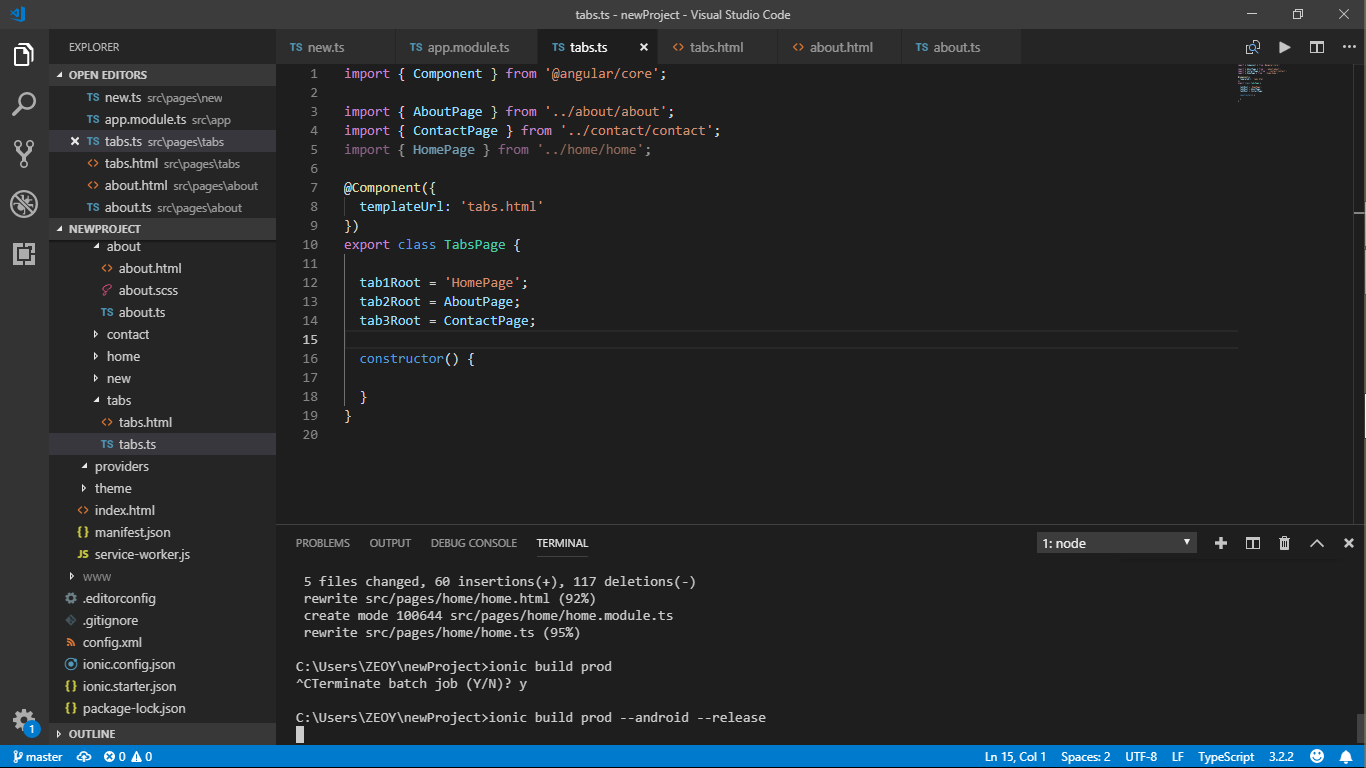Click the open changes icon in editor toolbar
1366x768 pixels.
tap(1252, 47)
